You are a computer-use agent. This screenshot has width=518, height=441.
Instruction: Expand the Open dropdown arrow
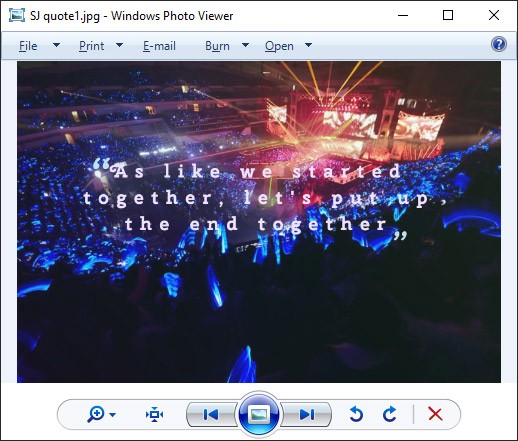(x=308, y=45)
